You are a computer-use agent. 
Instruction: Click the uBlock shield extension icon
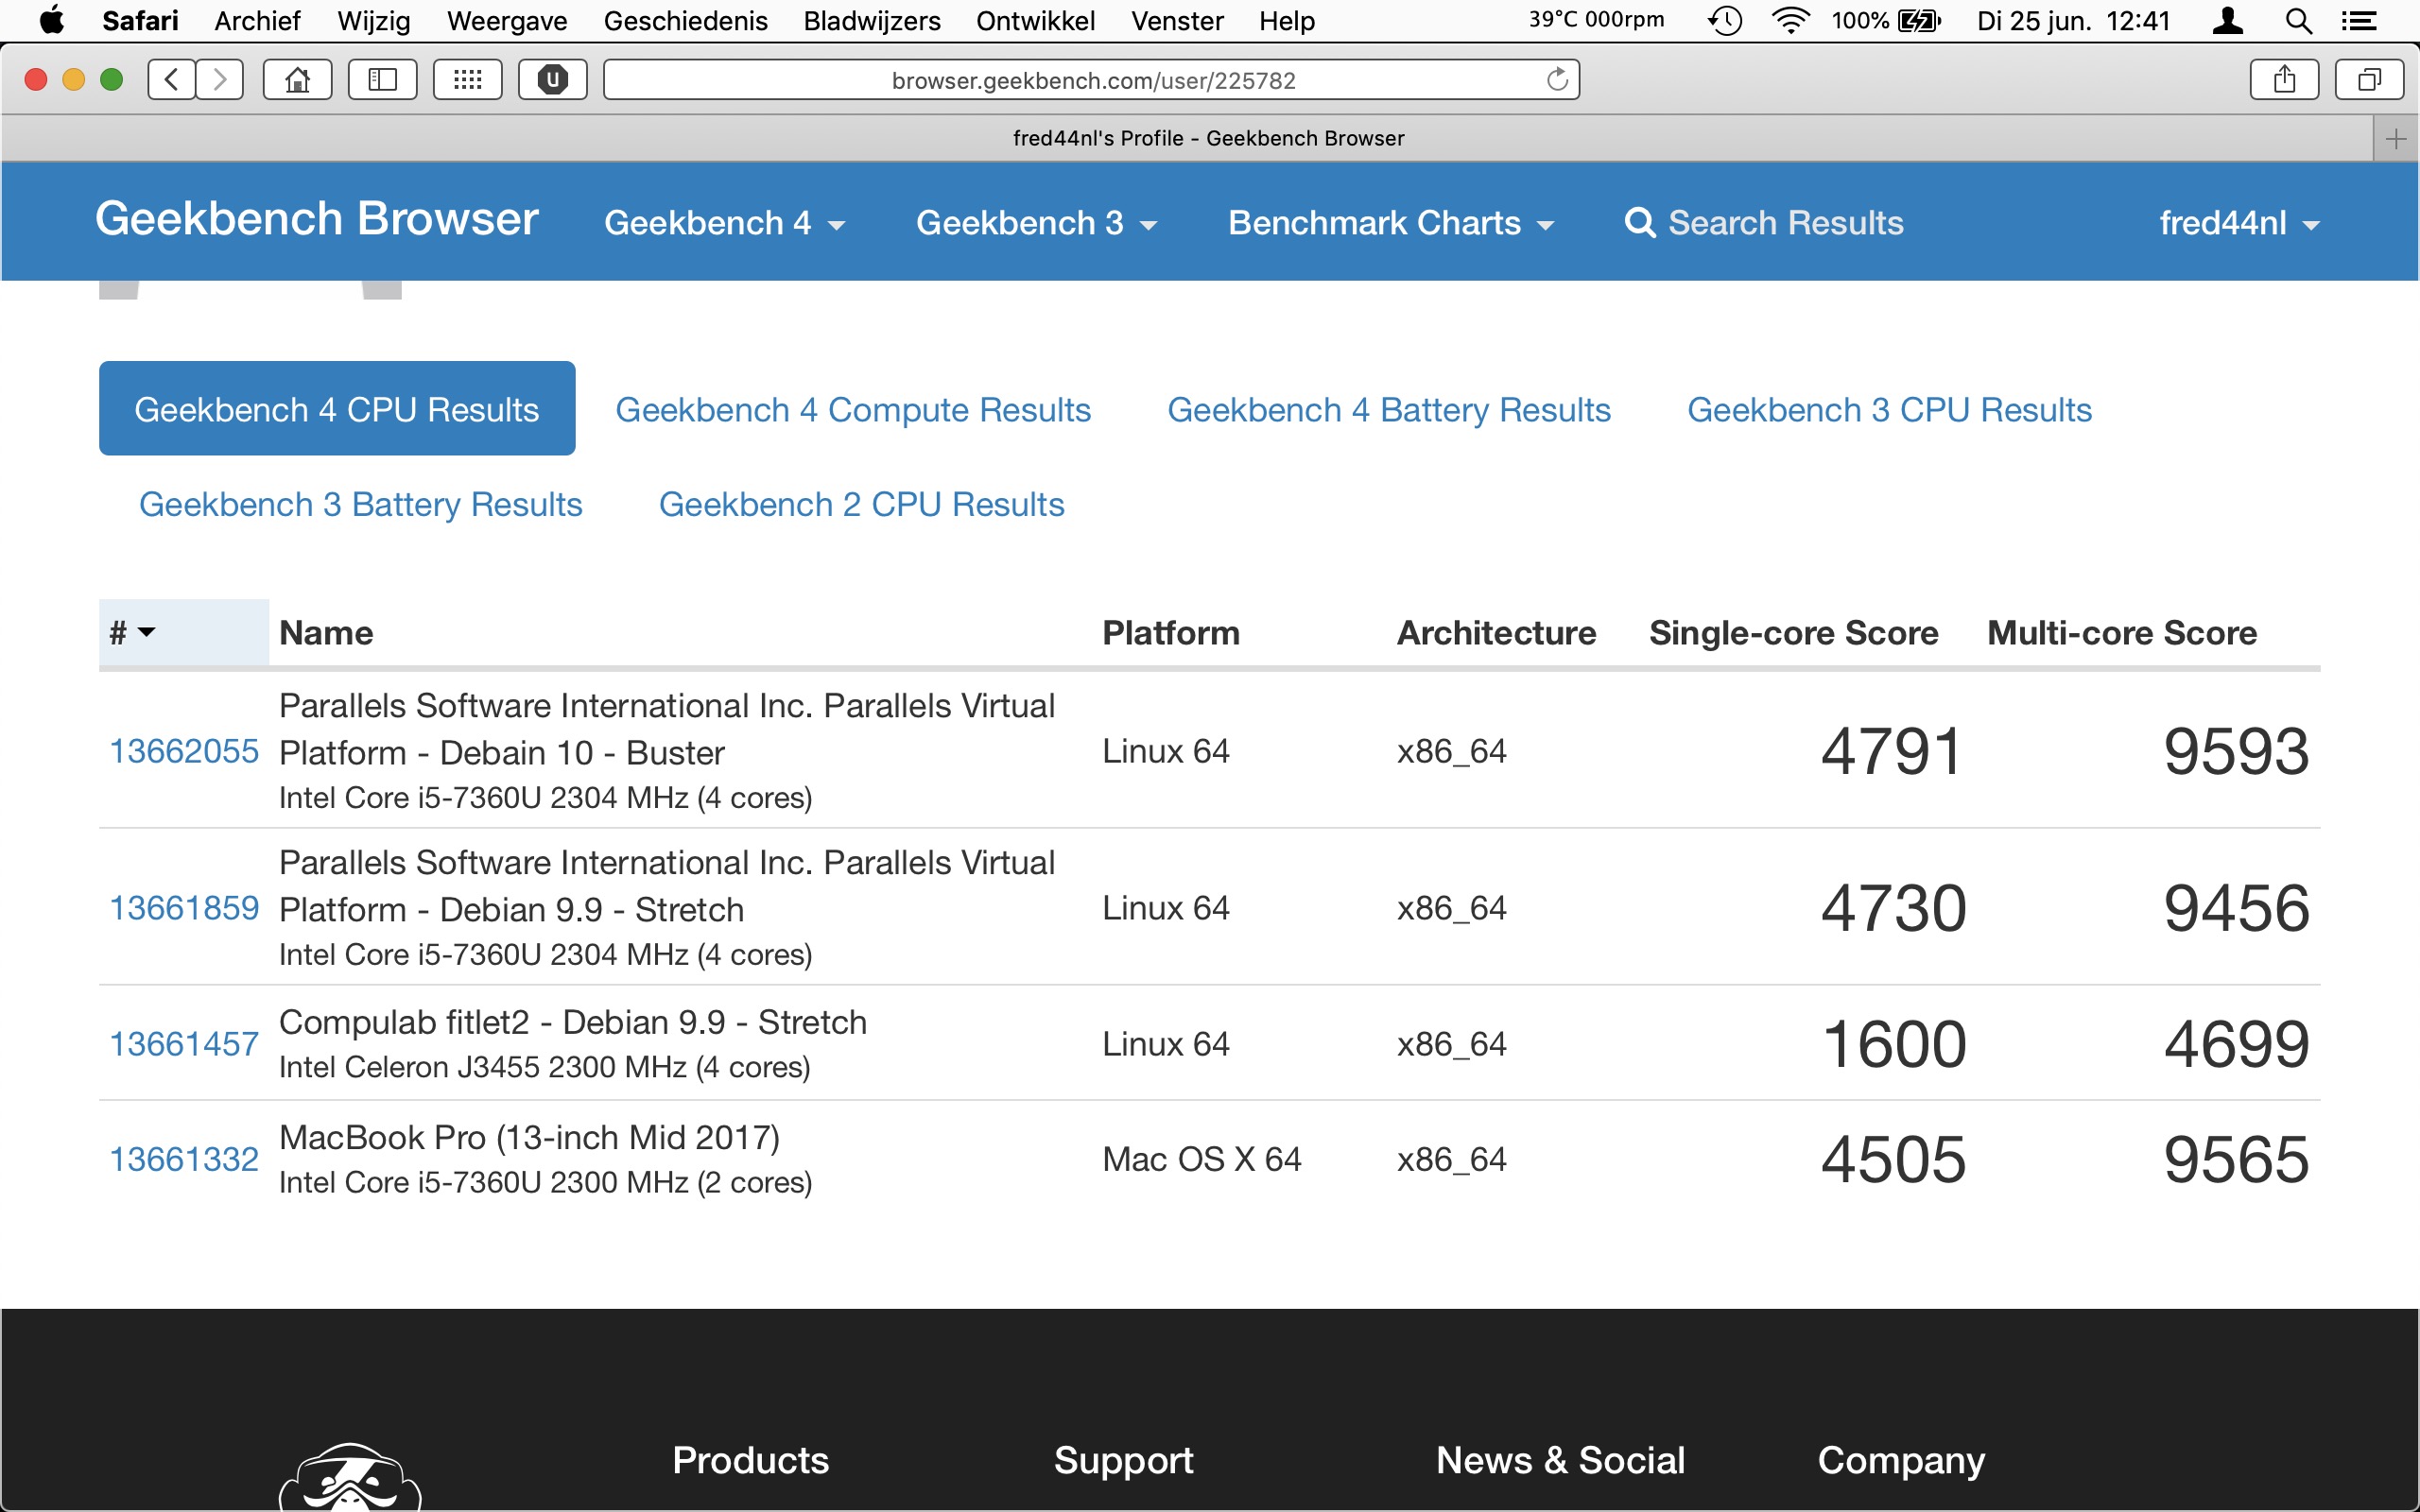[x=552, y=80]
